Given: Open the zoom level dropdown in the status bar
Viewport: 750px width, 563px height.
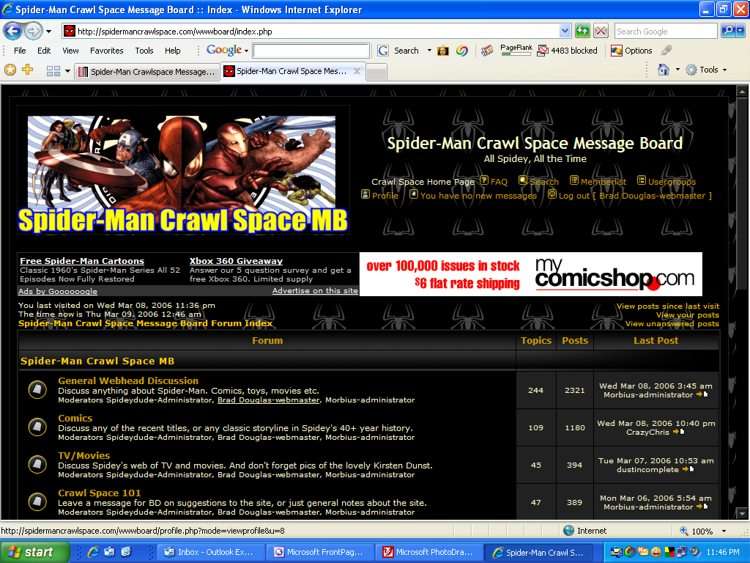Looking at the screenshot, I should [722, 531].
